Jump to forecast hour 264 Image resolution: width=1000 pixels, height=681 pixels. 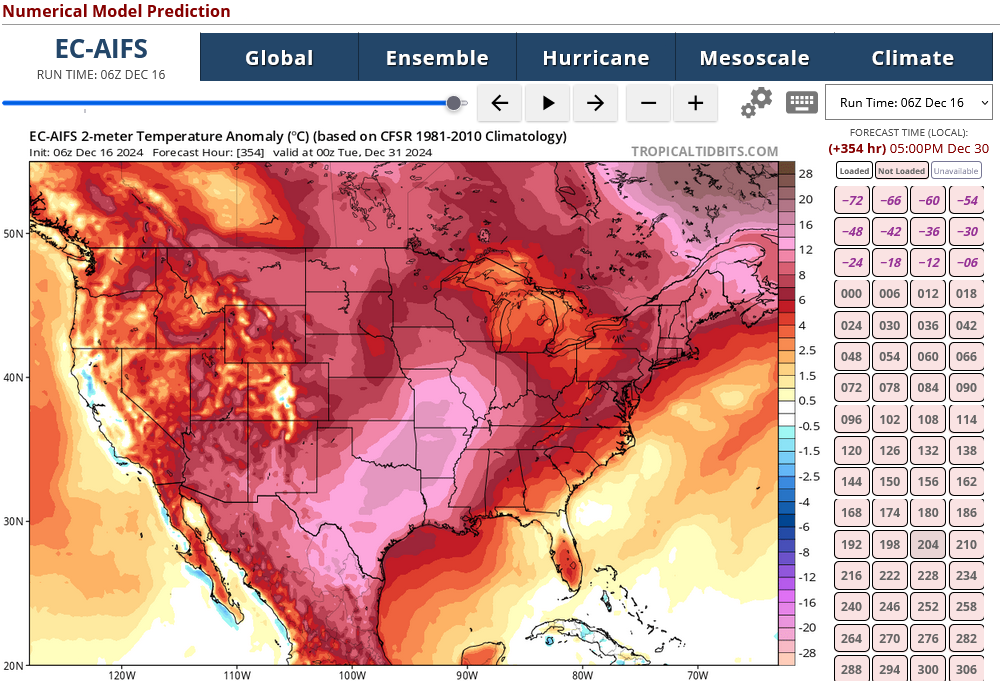[x=851, y=638]
